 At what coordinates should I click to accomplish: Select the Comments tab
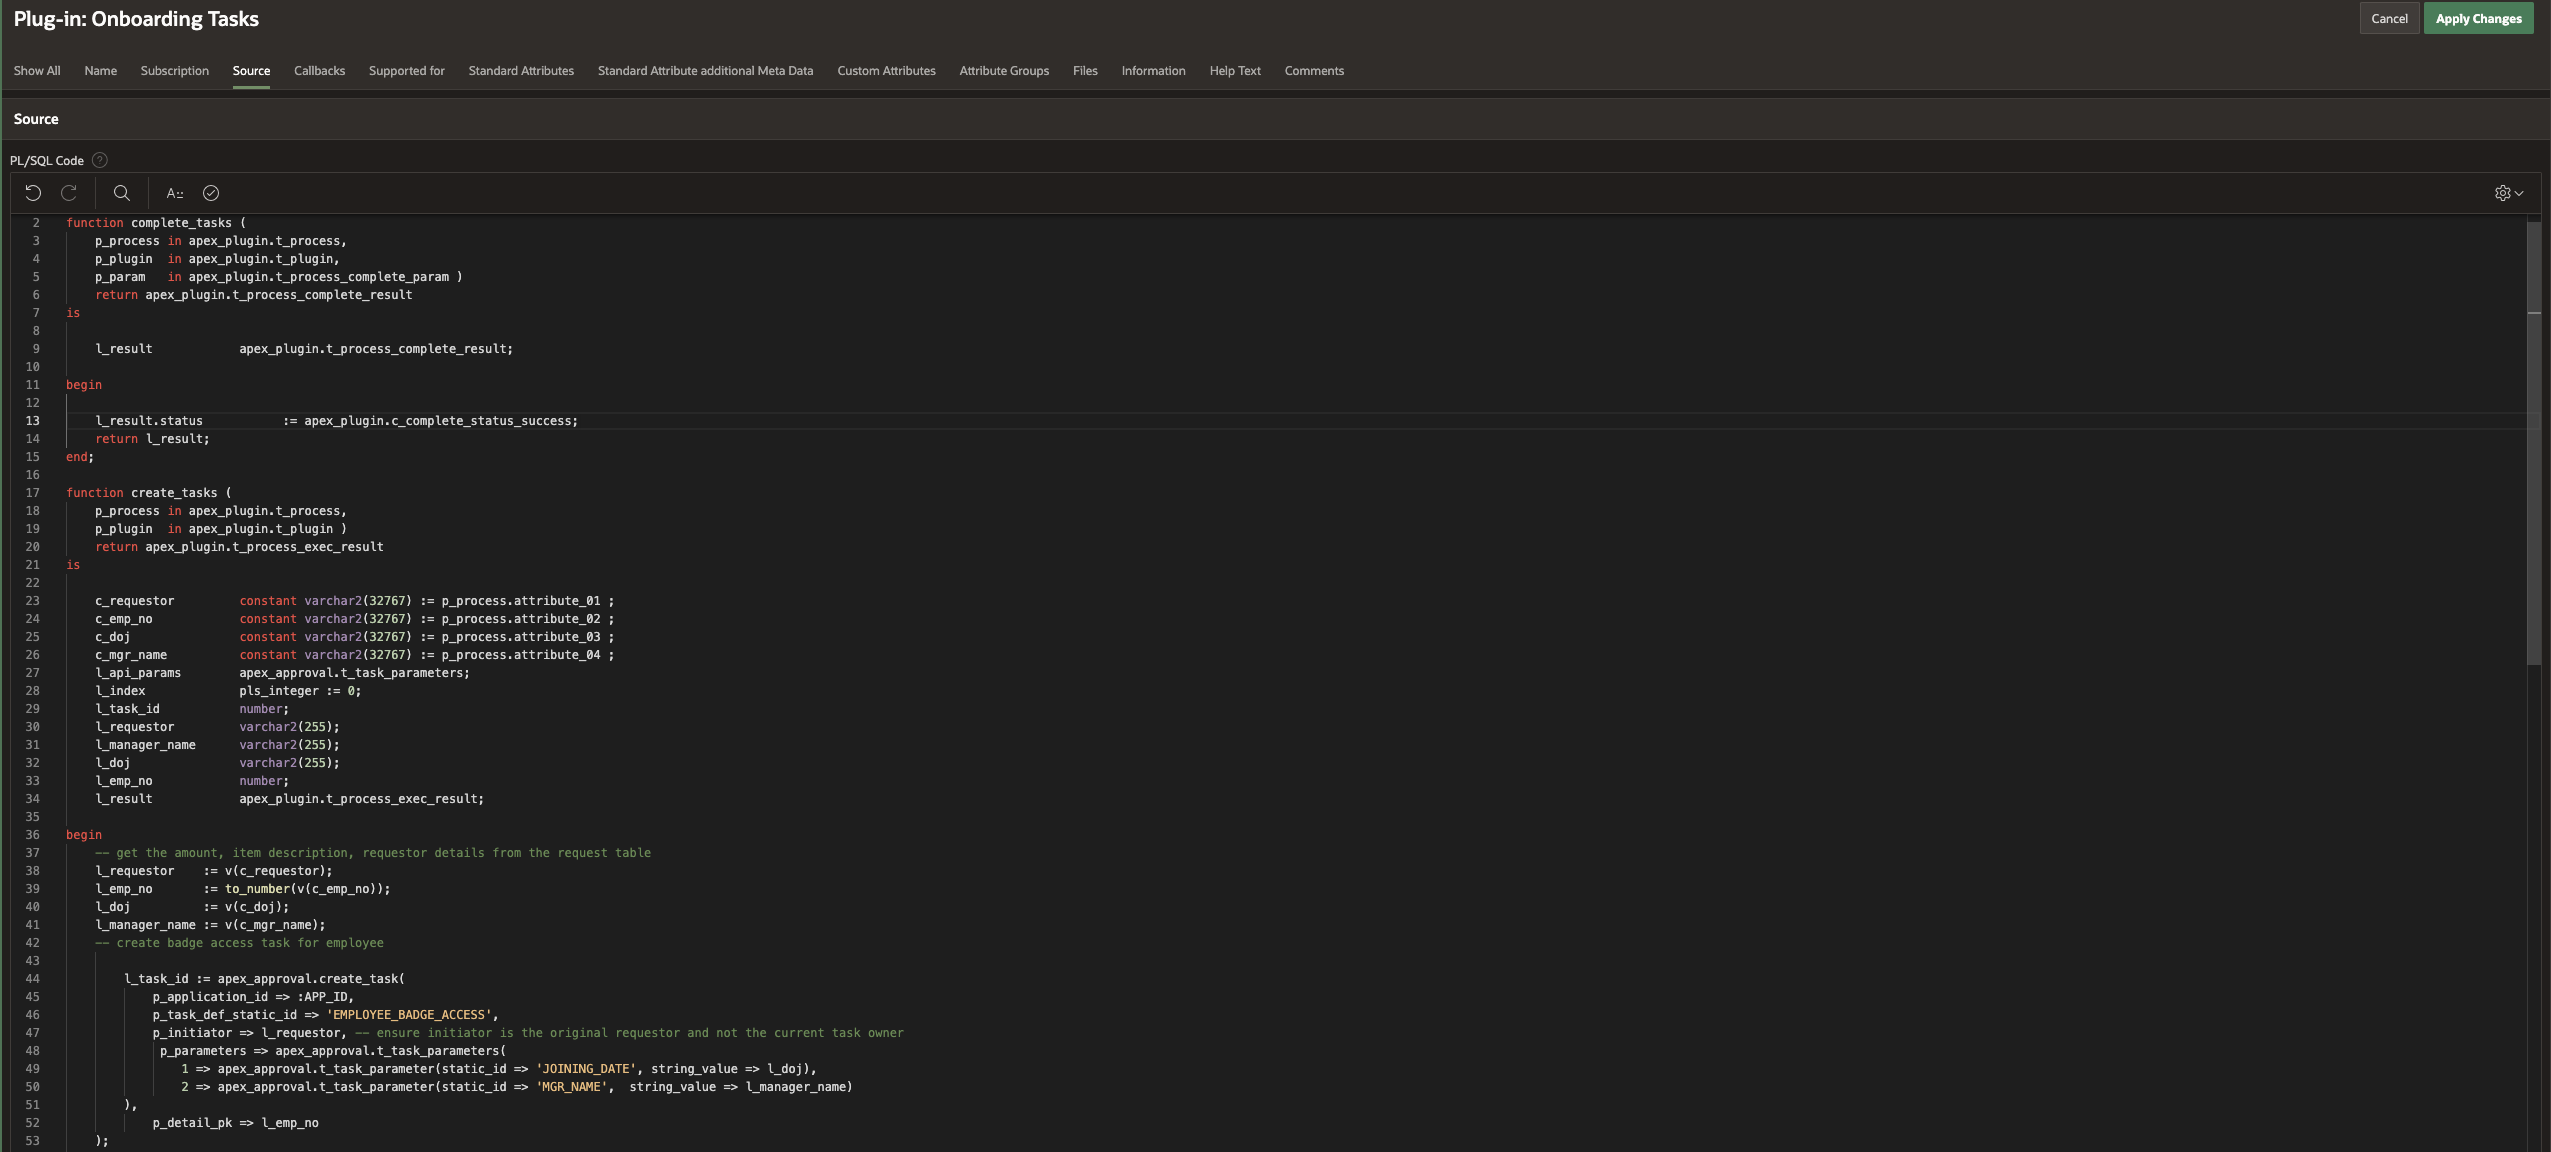1314,71
